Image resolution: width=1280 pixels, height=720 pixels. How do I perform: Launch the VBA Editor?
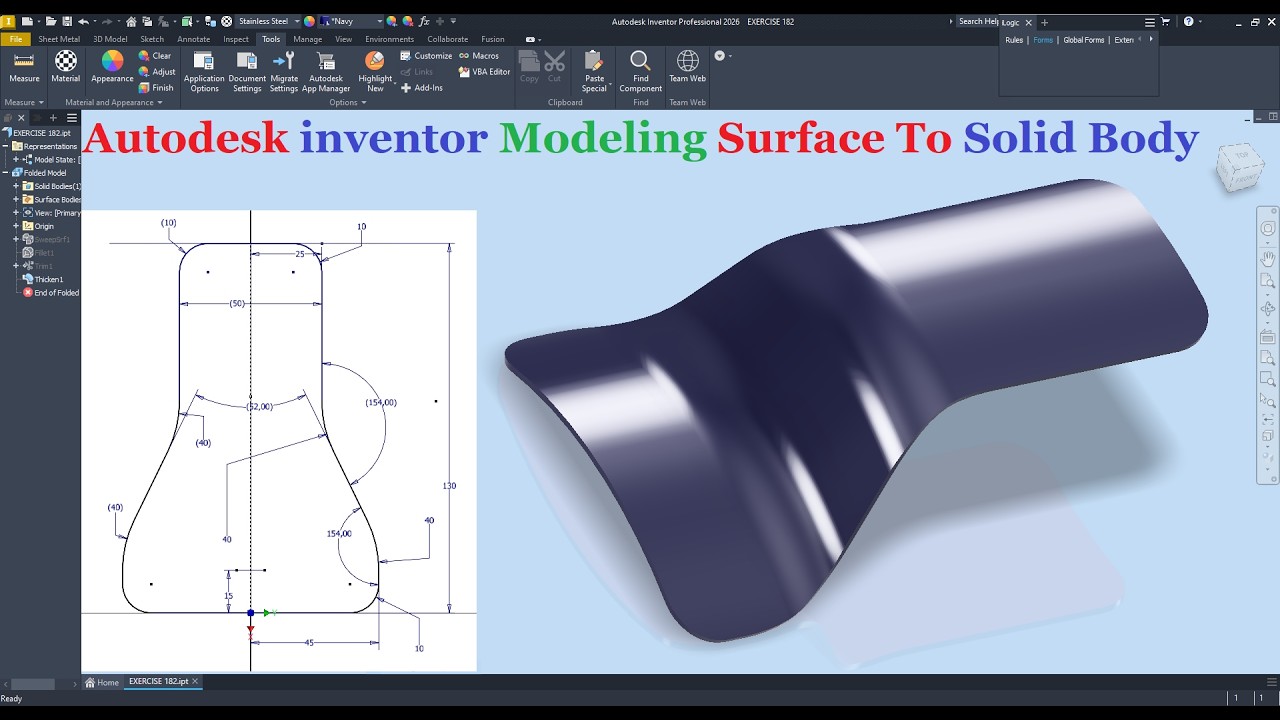(485, 72)
